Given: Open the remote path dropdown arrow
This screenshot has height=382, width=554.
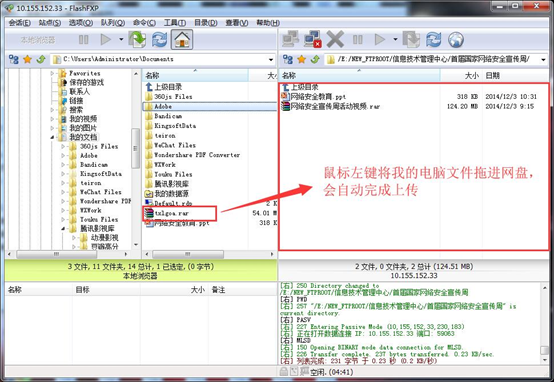Looking at the screenshot, I should coord(543,59).
